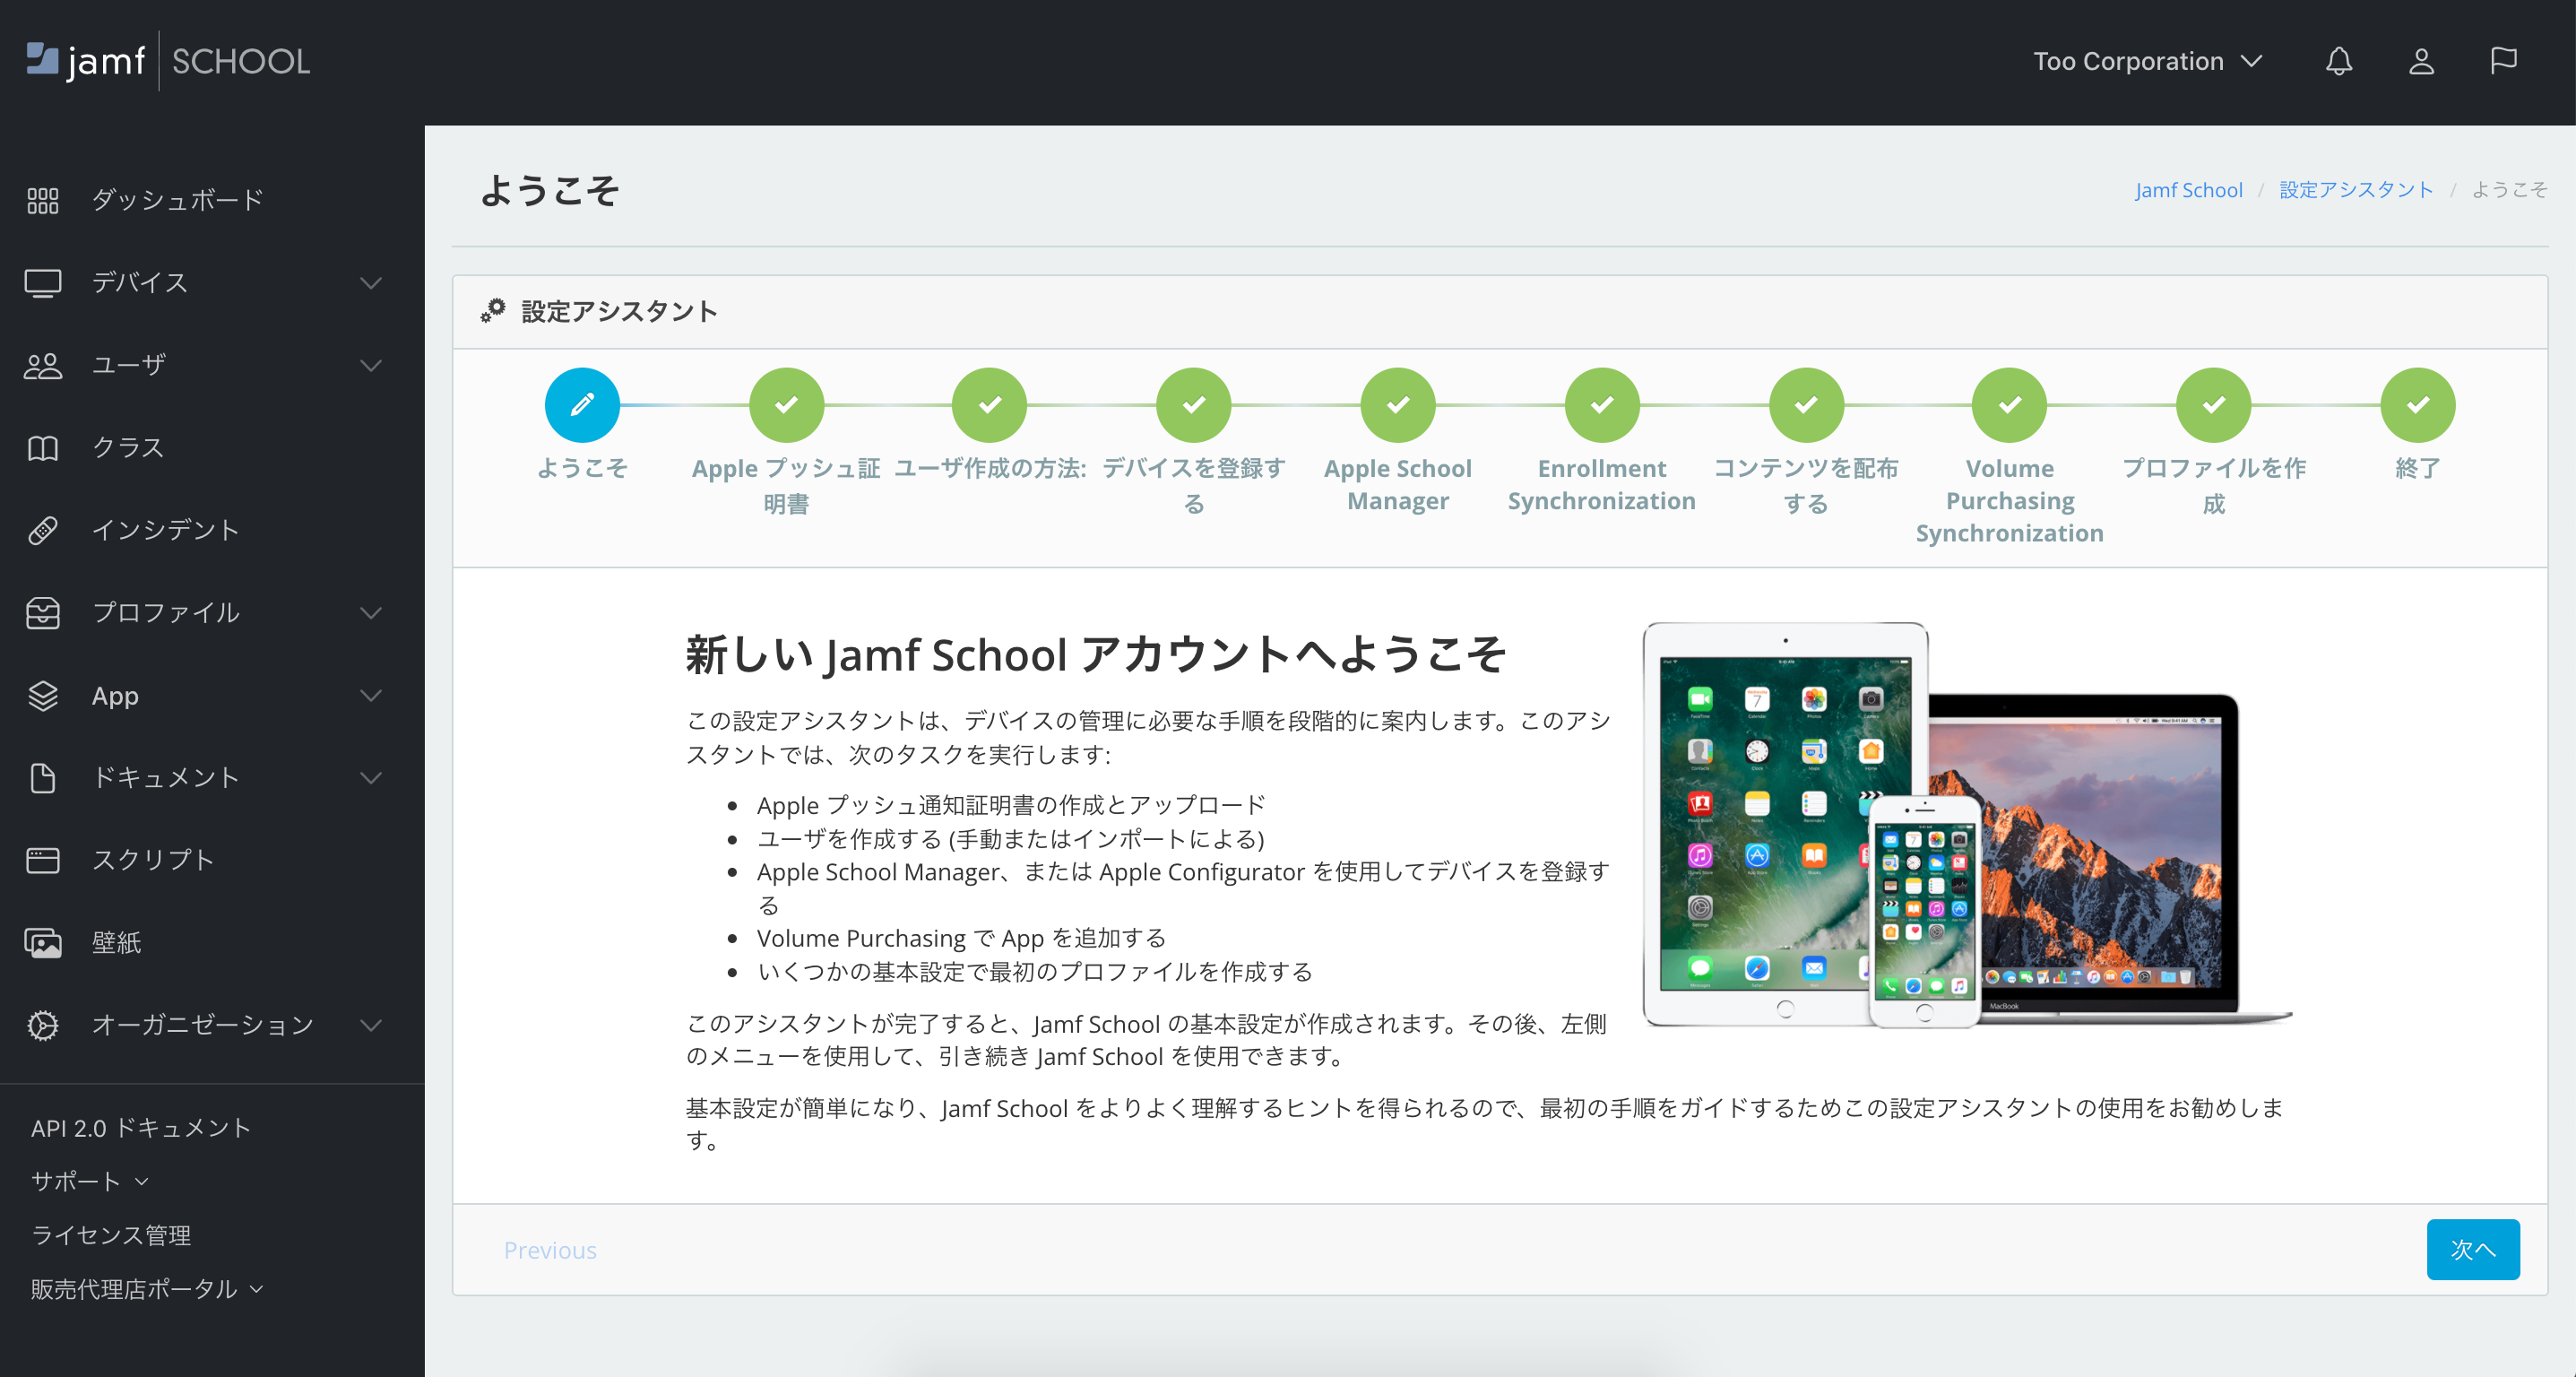Click the デバイスを登録する step checkmark
This screenshot has width=2576, height=1377.
click(1194, 404)
